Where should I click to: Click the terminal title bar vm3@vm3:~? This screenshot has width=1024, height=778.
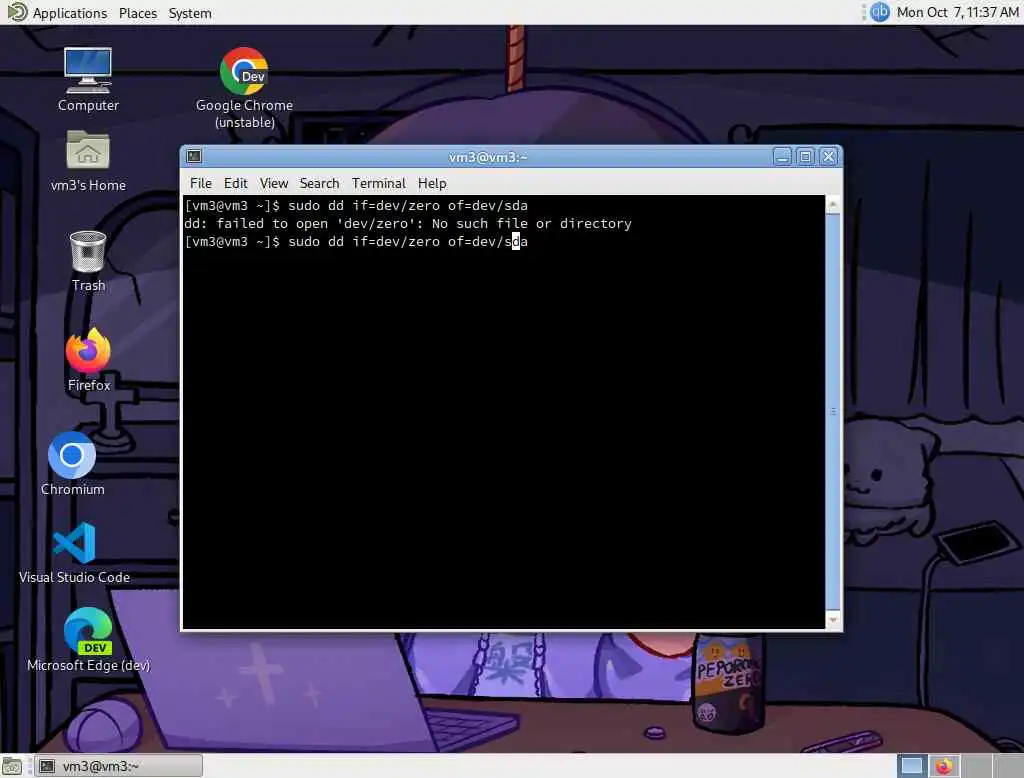pos(488,157)
